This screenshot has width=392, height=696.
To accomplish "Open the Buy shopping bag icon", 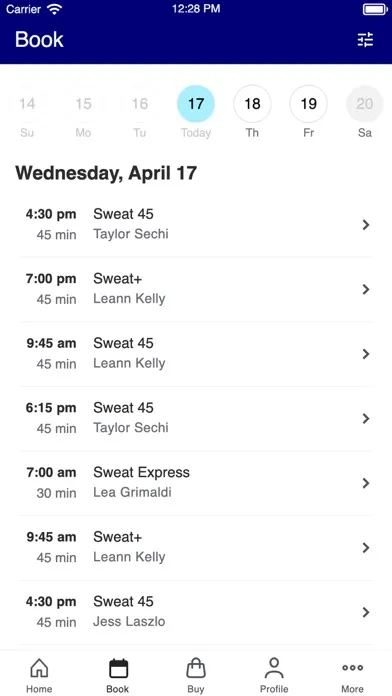I will (196, 668).
